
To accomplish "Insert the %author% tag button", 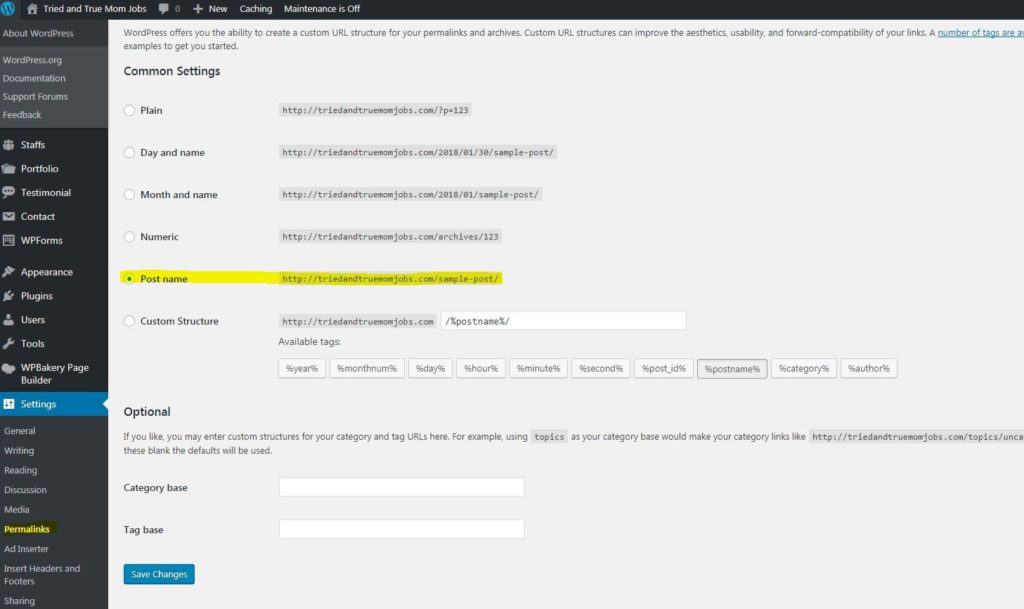I will pos(869,368).
